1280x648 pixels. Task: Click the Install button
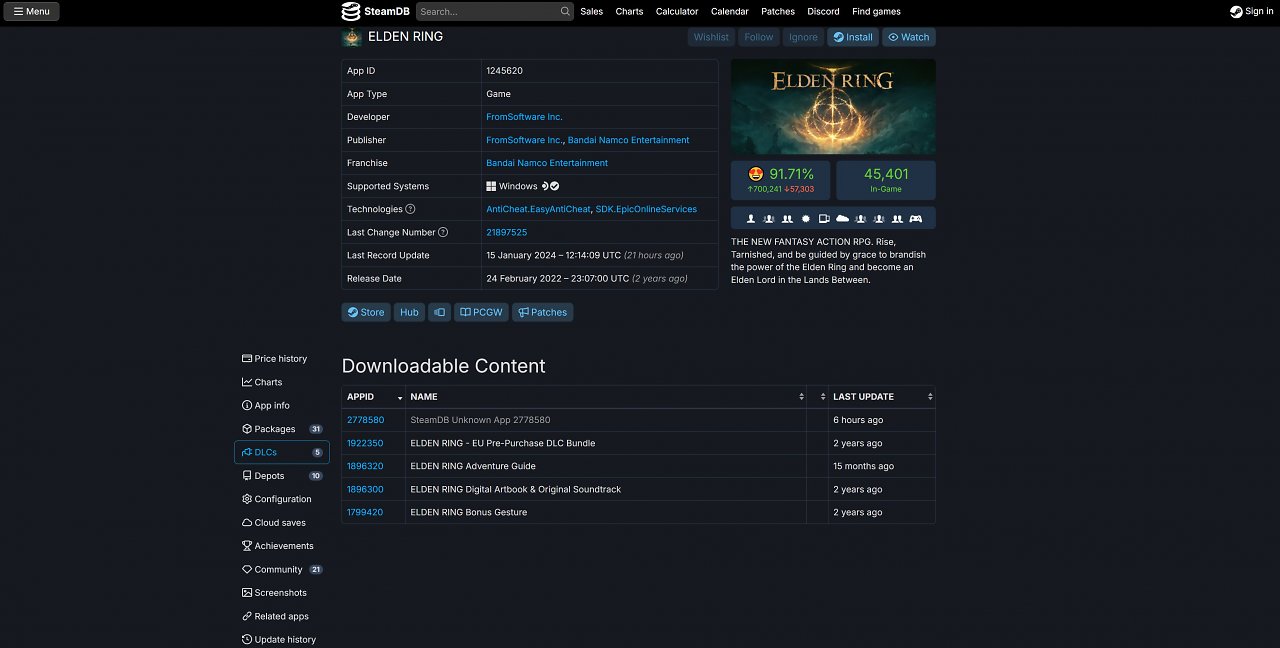(x=853, y=37)
